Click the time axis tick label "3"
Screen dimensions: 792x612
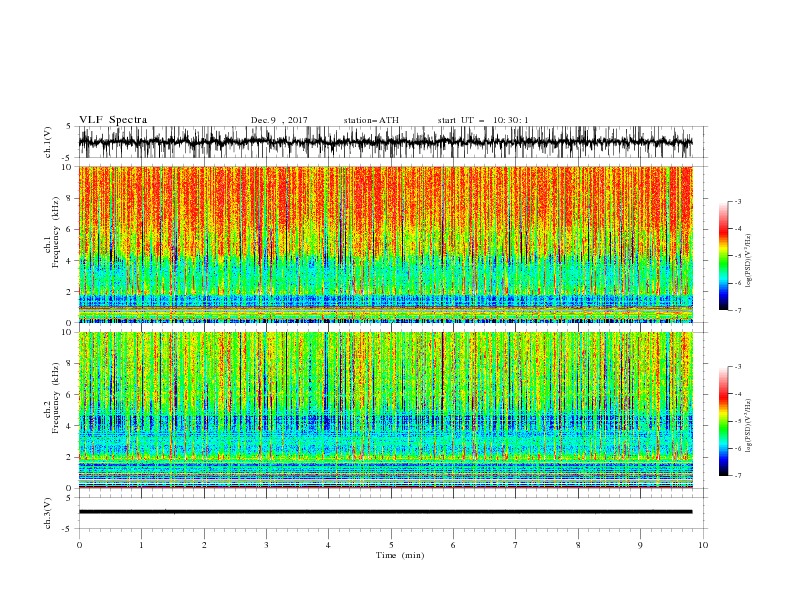[x=266, y=545]
